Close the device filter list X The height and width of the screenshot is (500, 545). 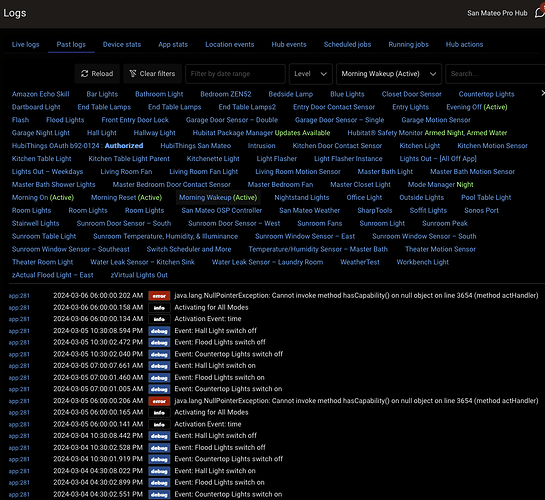tap(542, 93)
